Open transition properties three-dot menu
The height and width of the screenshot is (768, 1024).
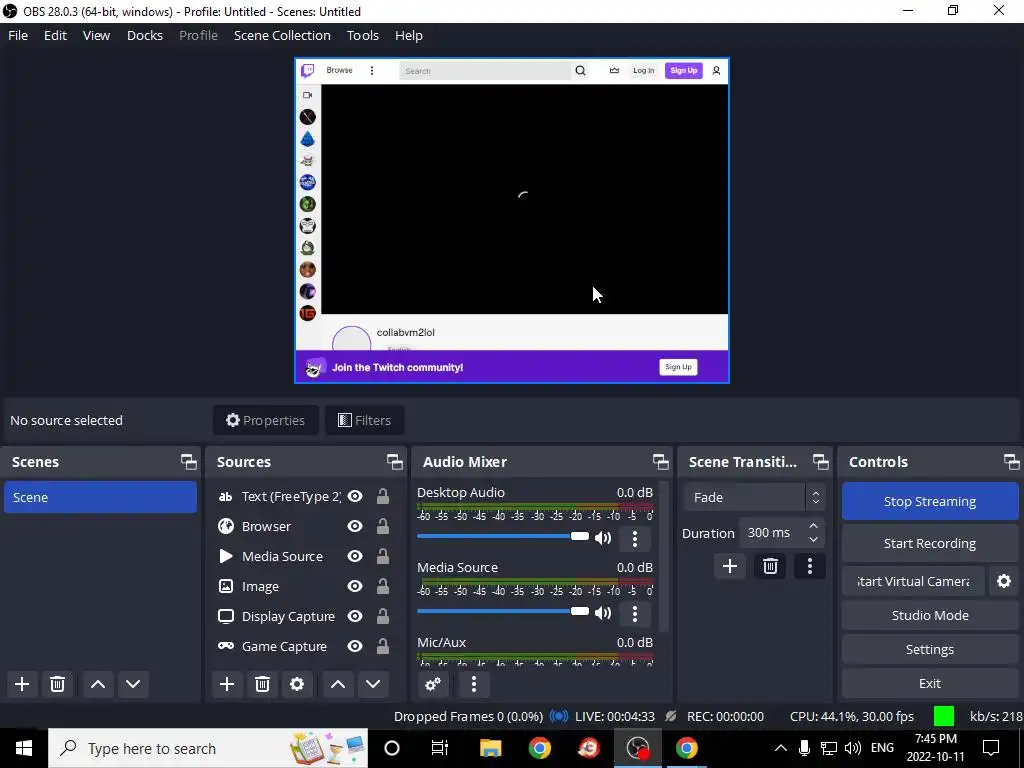pos(810,566)
